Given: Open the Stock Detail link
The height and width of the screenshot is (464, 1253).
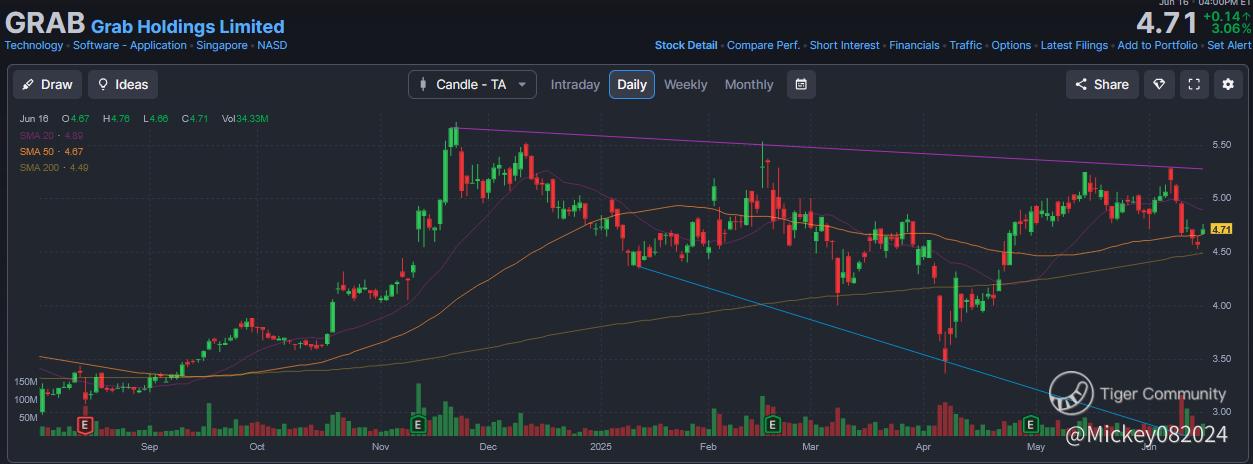Looking at the screenshot, I should pyautogui.click(x=686, y=45).
